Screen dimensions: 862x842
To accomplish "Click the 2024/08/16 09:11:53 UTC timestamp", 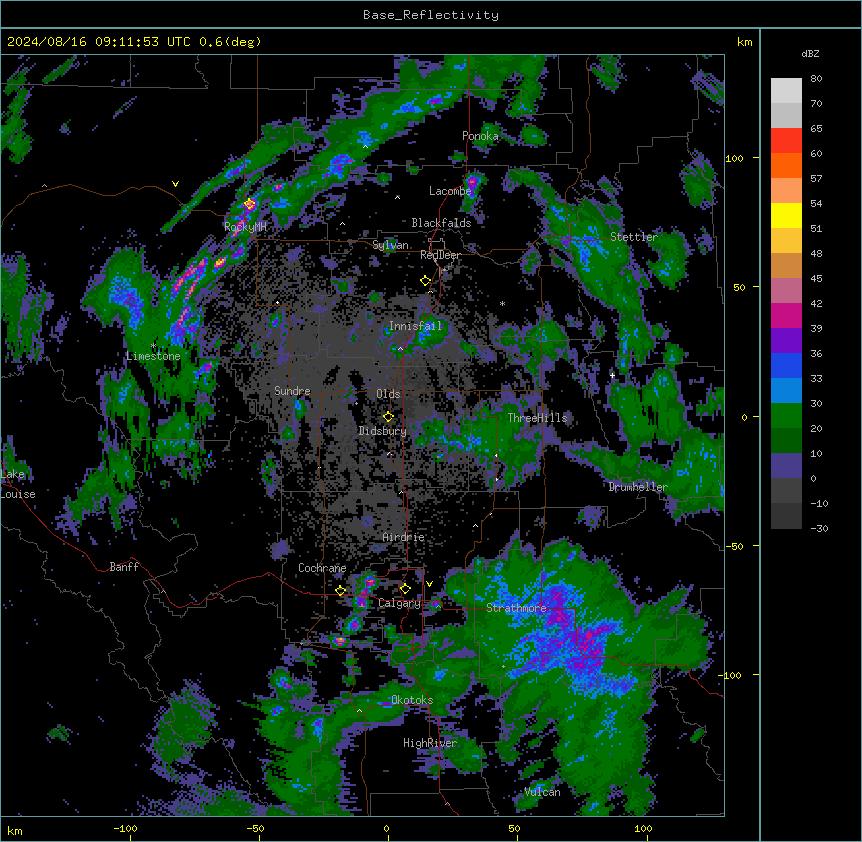I will 99,42.
